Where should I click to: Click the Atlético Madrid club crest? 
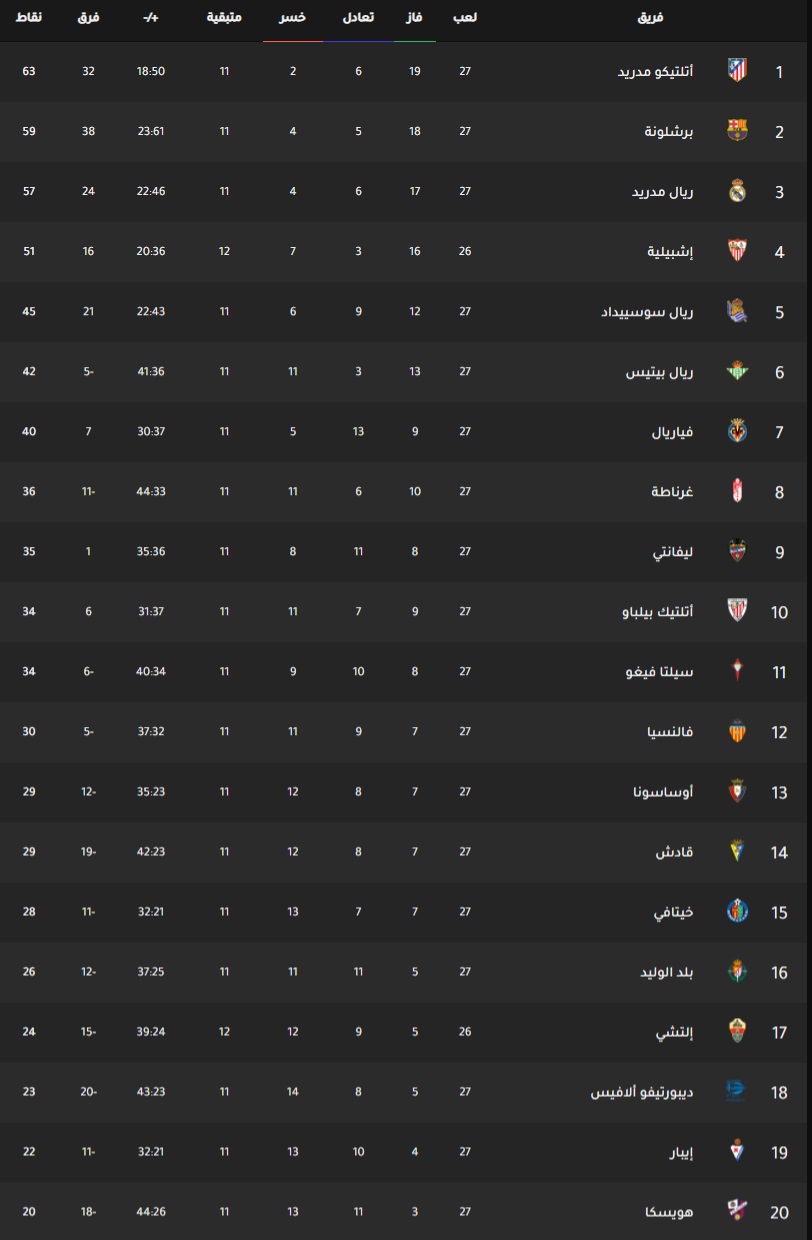737,71
